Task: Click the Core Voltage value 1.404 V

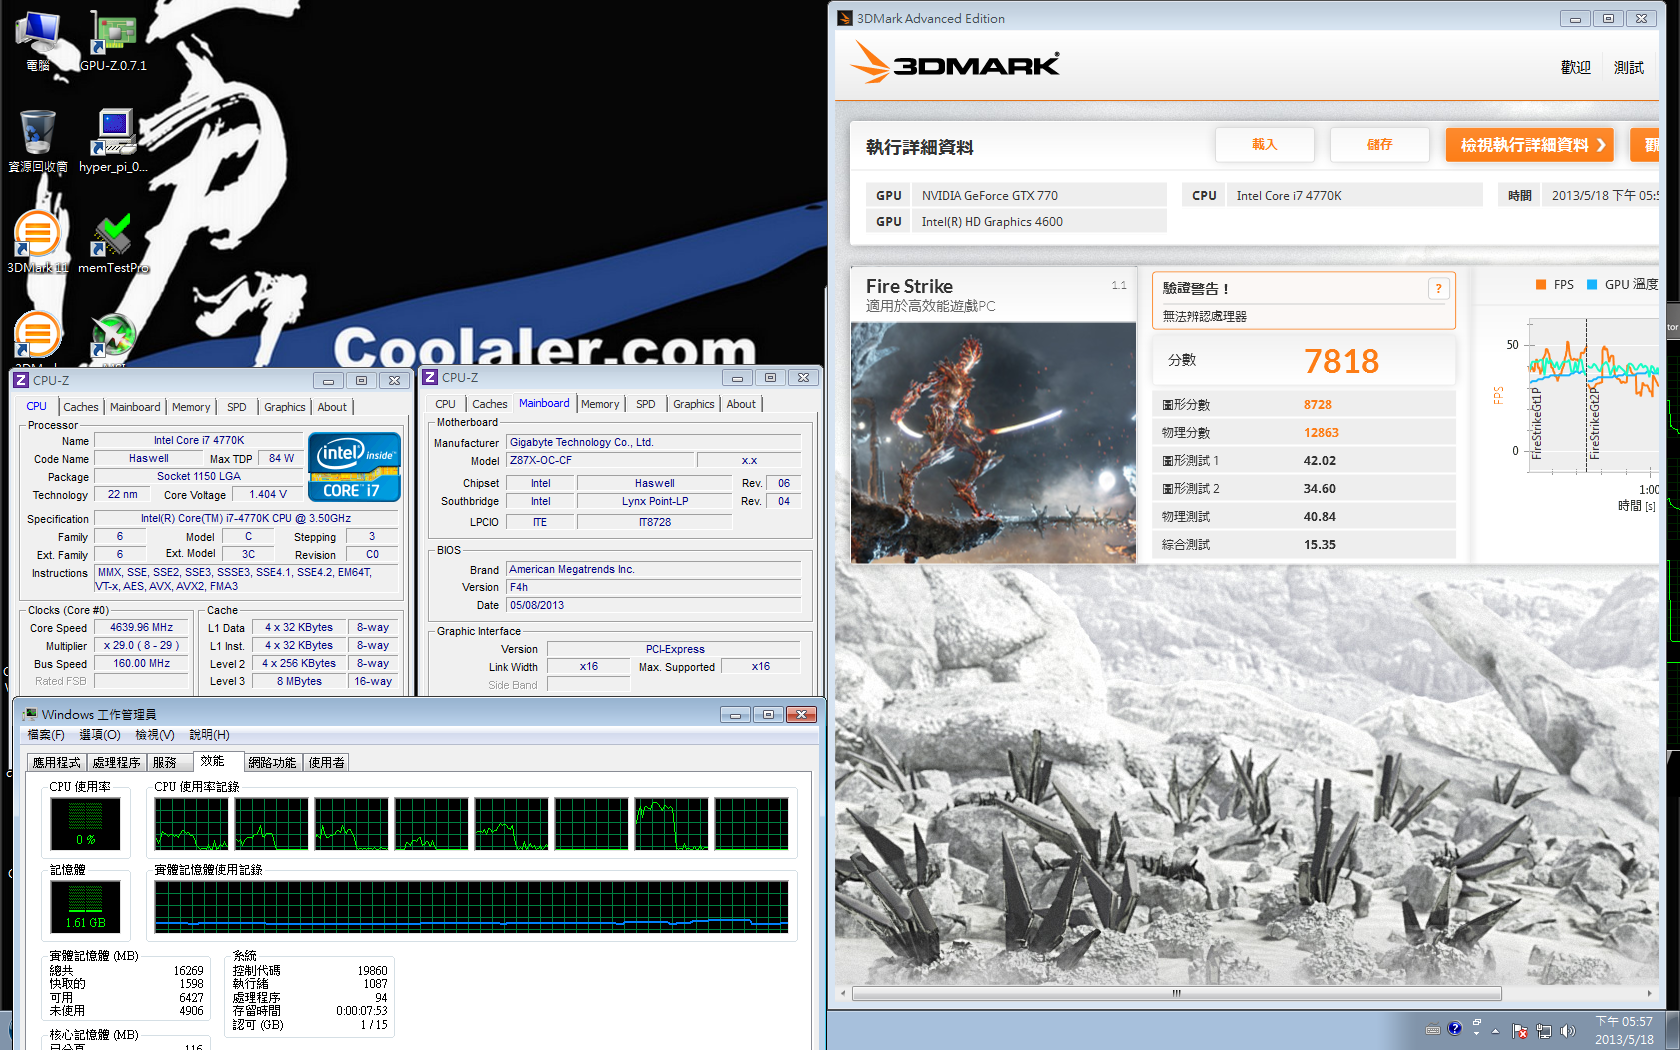Action: [x=268, y=494]
